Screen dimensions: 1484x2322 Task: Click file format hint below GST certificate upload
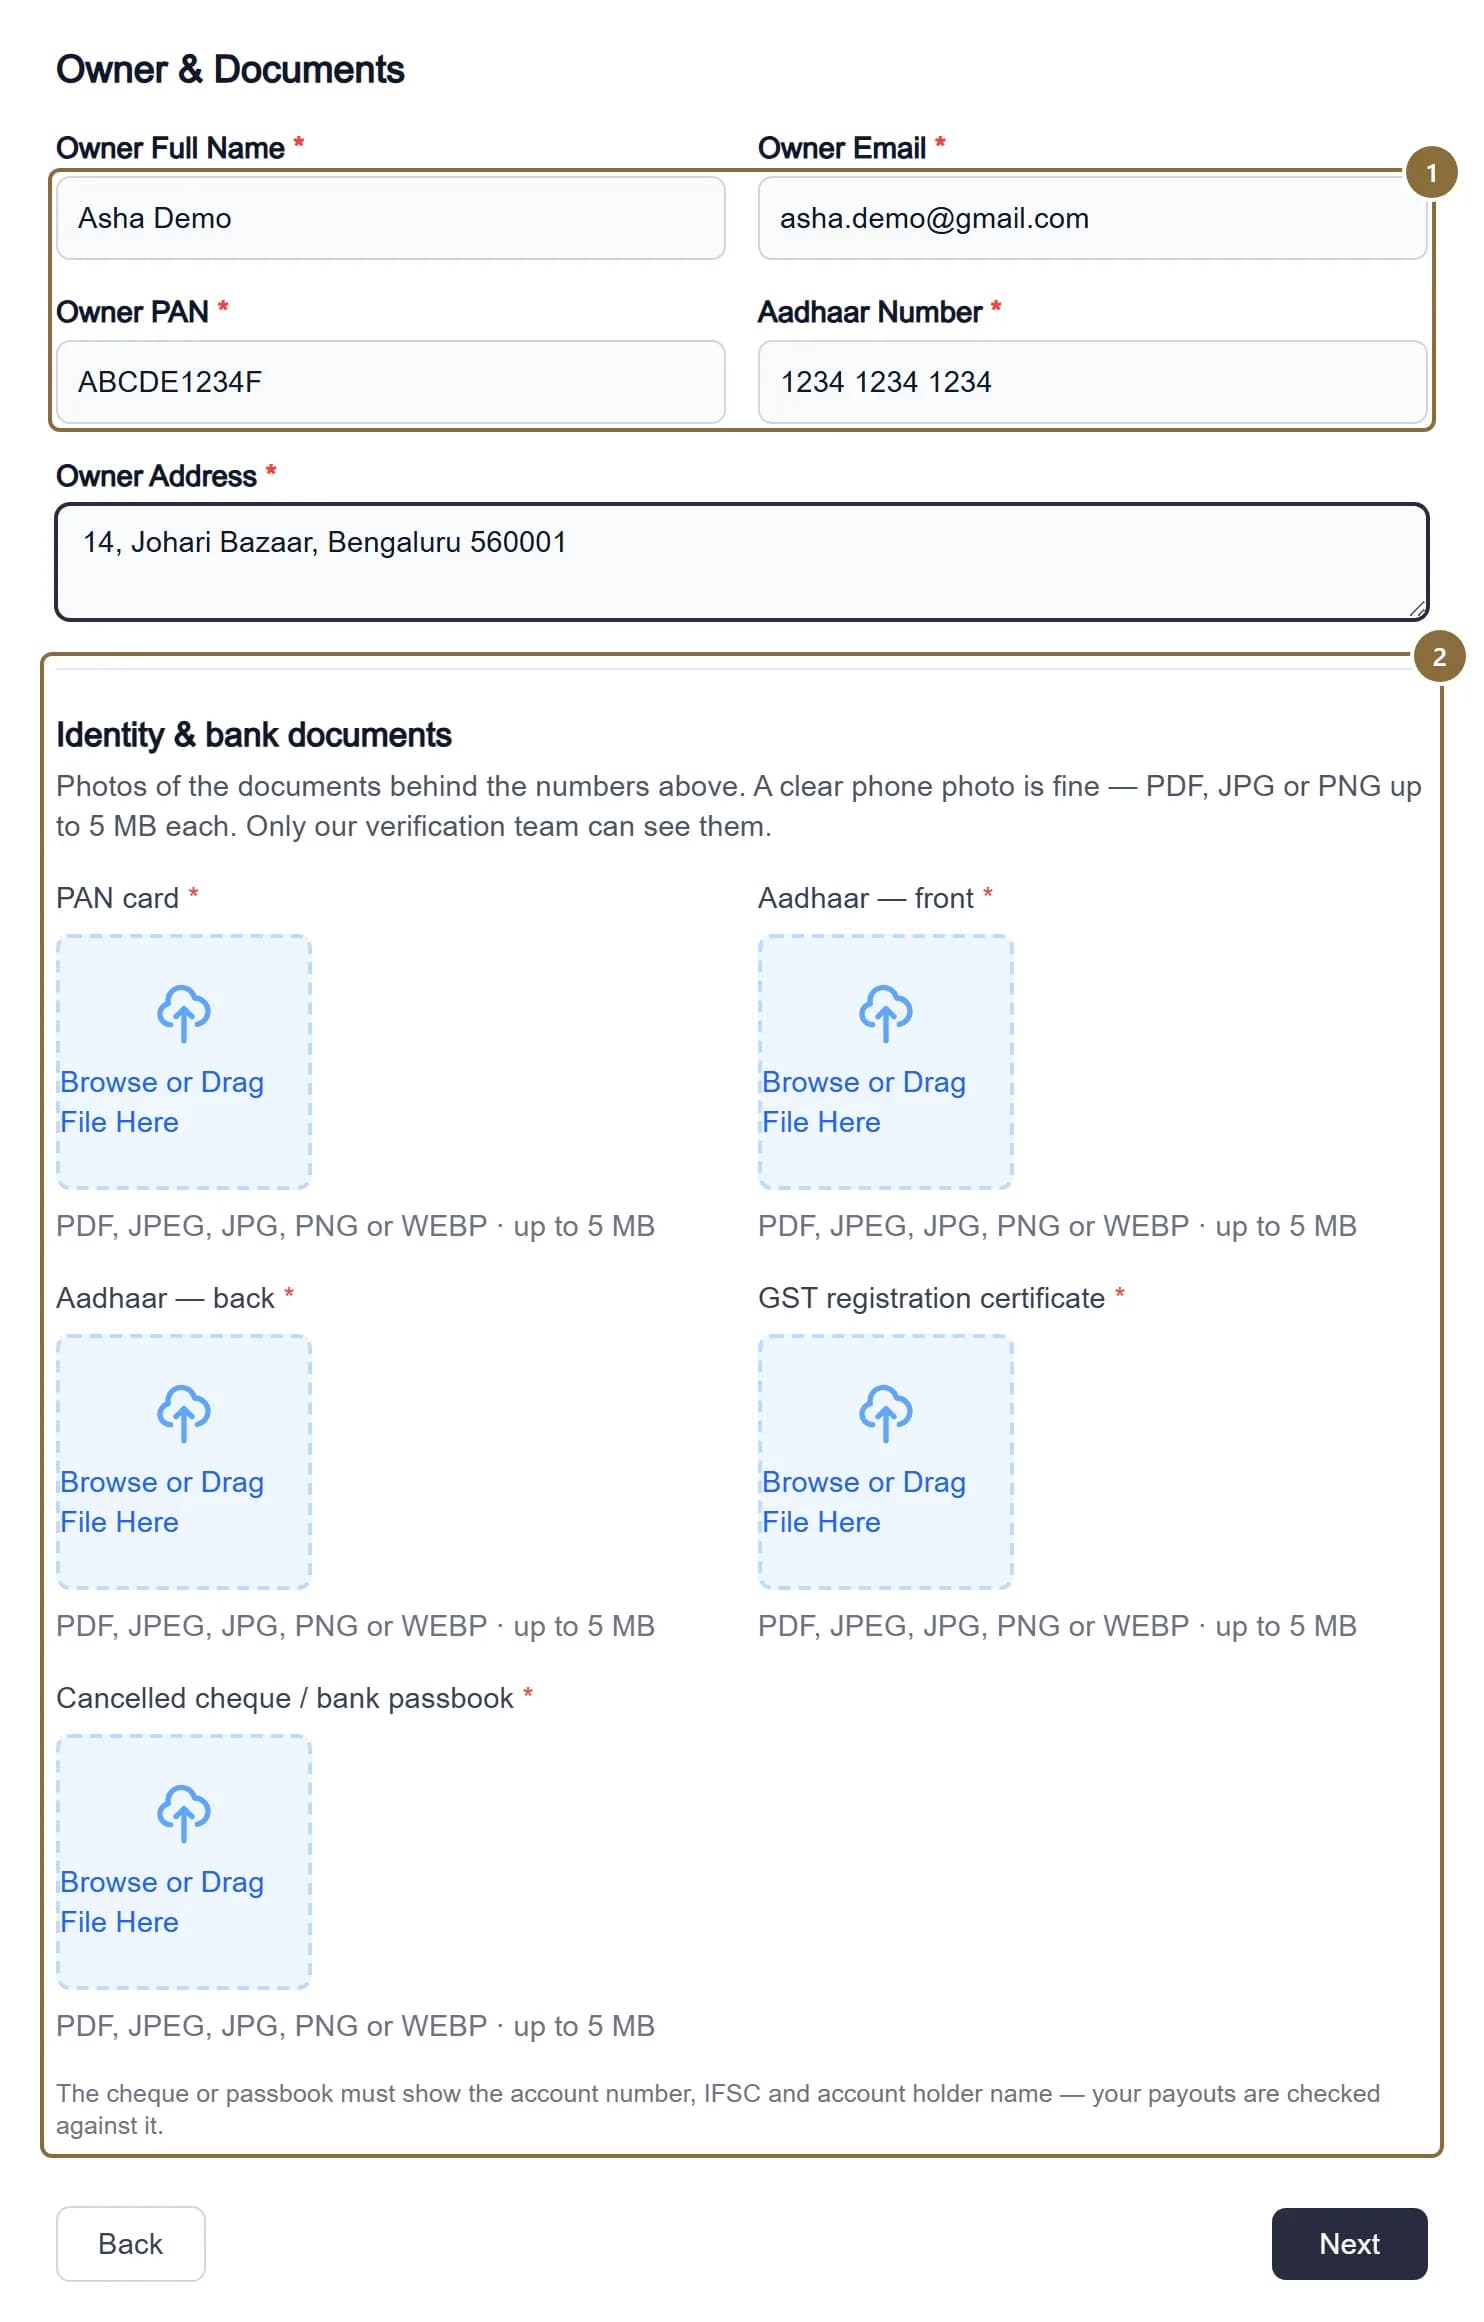point(1058,1626)
